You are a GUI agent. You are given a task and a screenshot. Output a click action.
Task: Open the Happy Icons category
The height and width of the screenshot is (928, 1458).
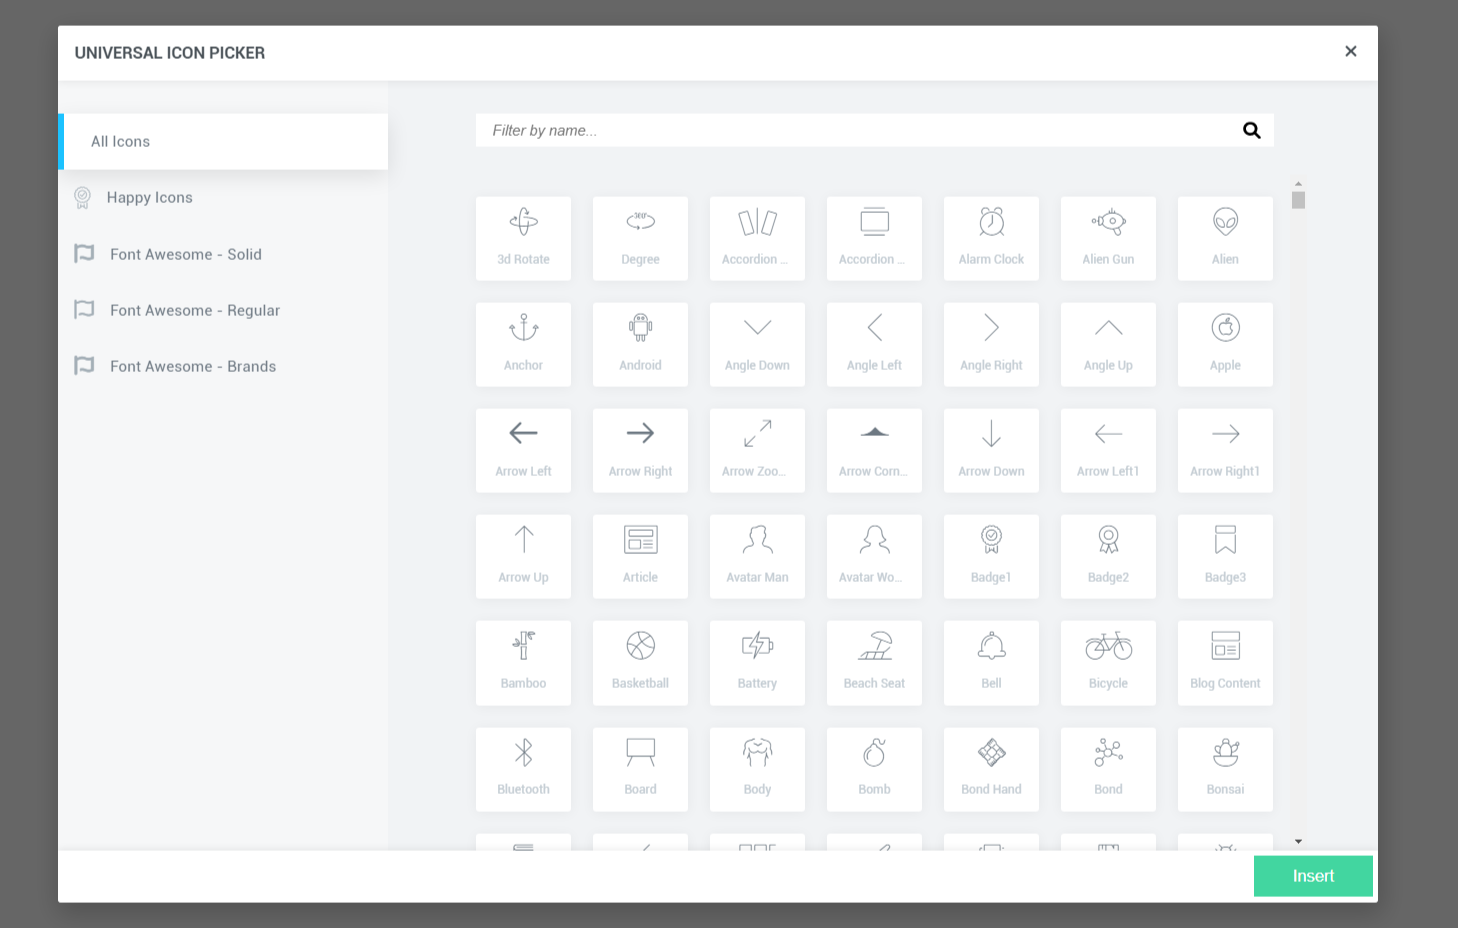[150, 197]
